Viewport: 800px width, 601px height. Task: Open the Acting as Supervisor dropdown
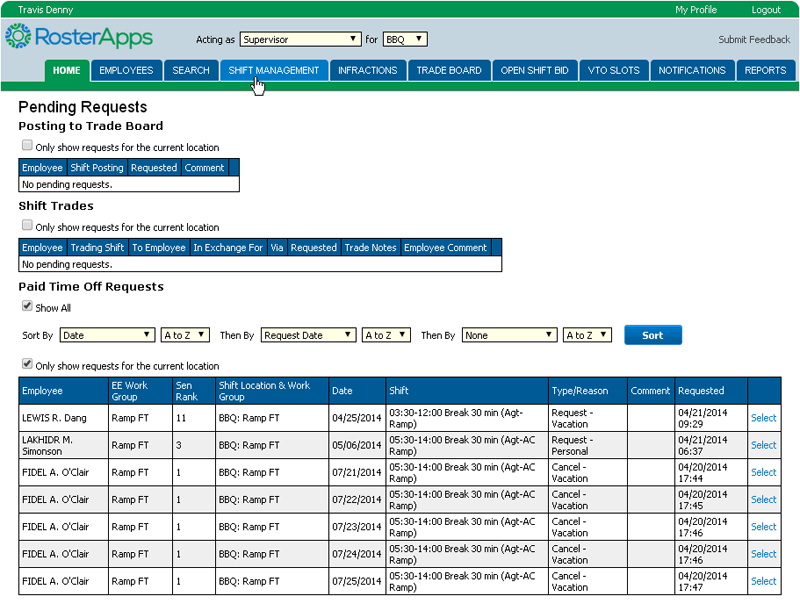click(x=300, y=39)
